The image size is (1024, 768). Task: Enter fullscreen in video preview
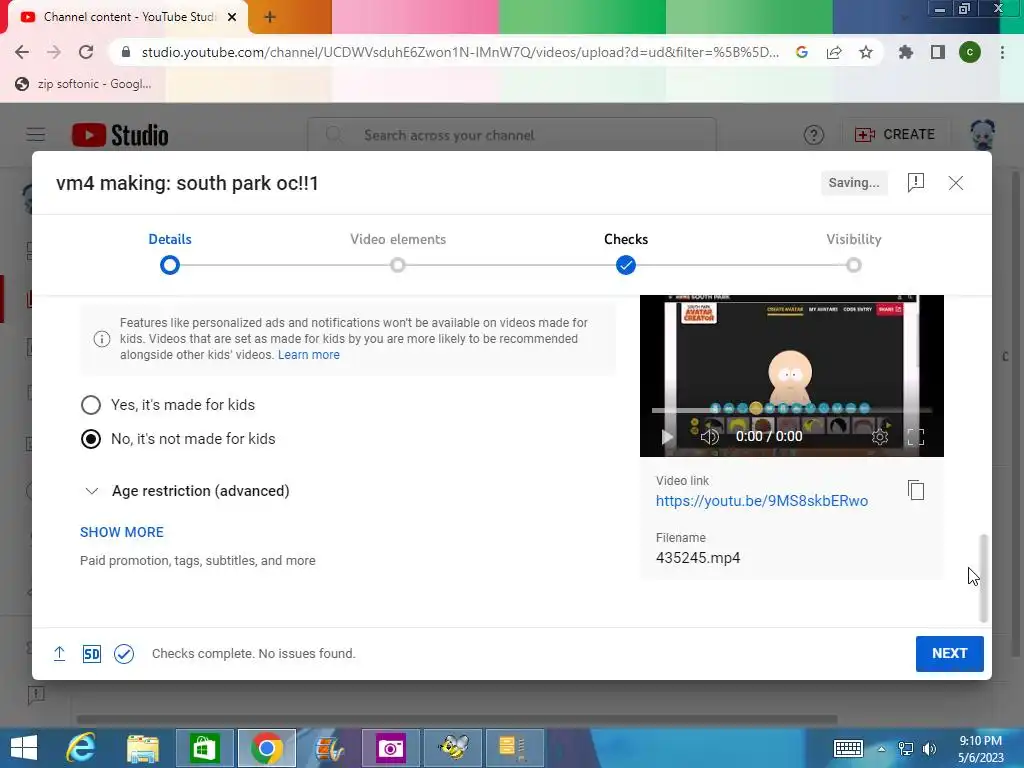coord(916,436)
